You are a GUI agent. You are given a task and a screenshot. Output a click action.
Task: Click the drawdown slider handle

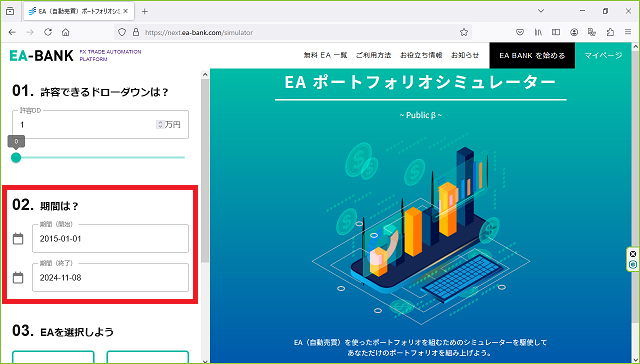pos(16,158)
